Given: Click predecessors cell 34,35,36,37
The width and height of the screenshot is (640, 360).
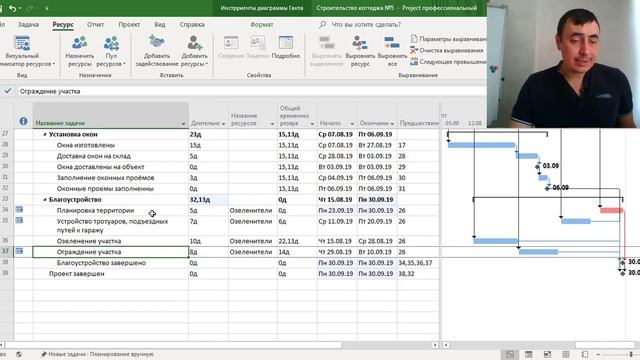Looking at the screenshot, I should coord(418,262).
